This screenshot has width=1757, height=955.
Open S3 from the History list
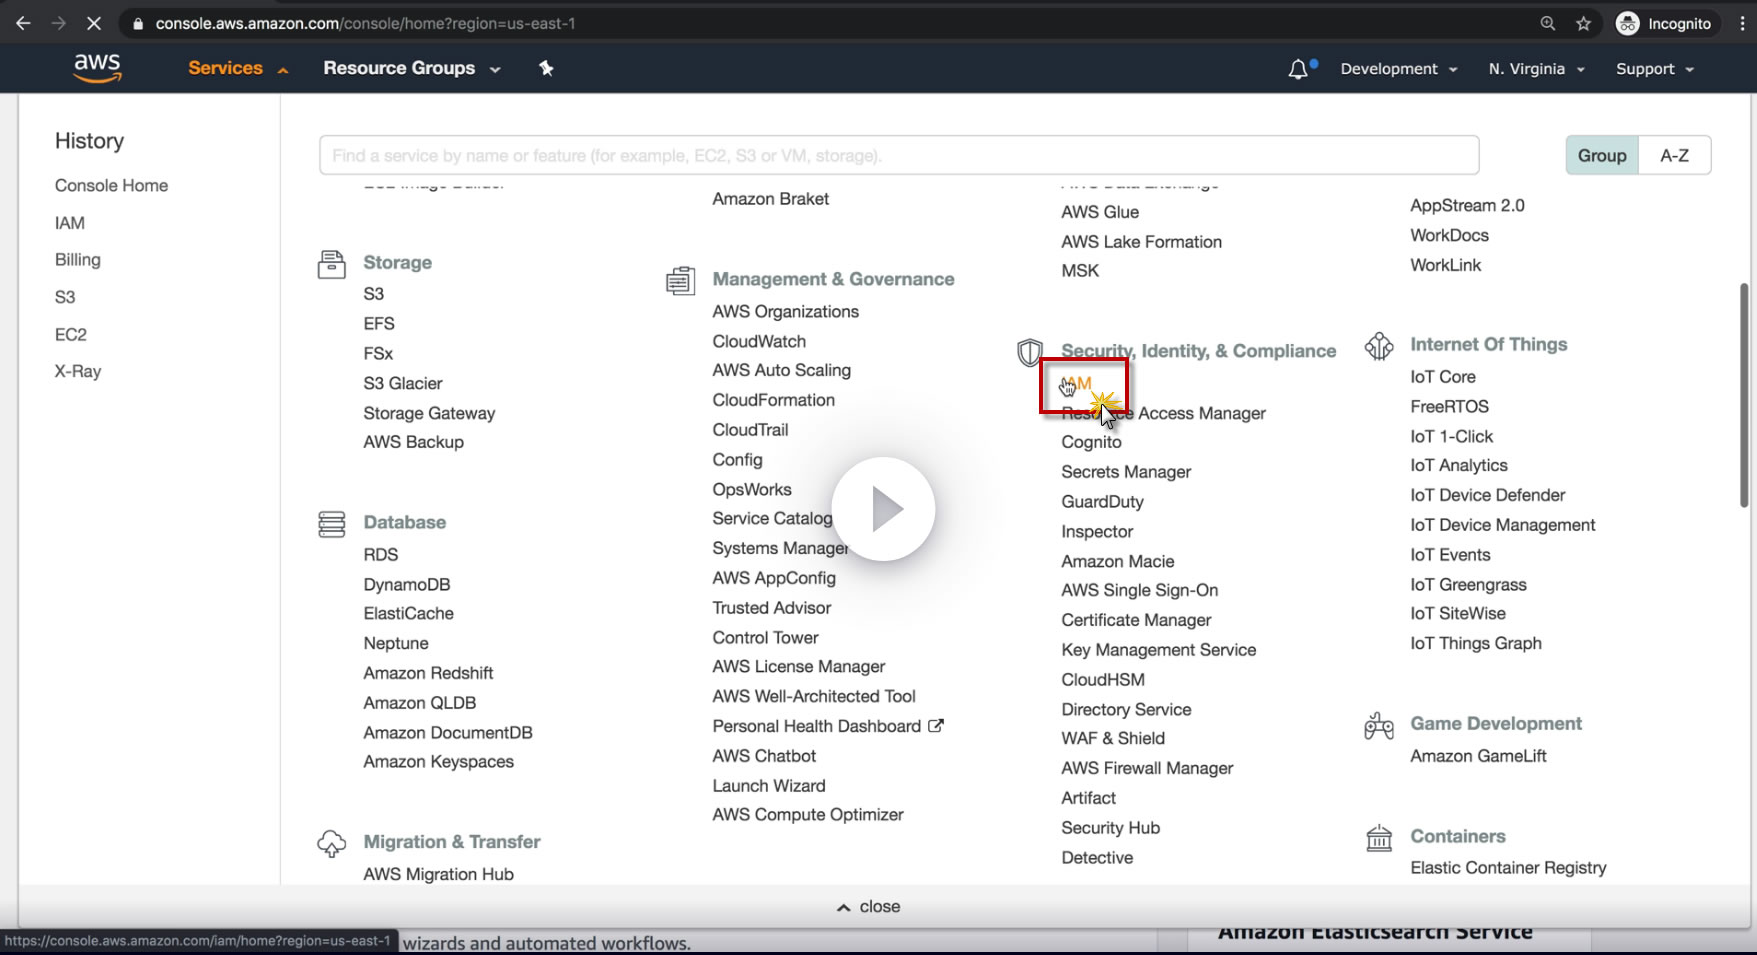(x=65, y=297)
